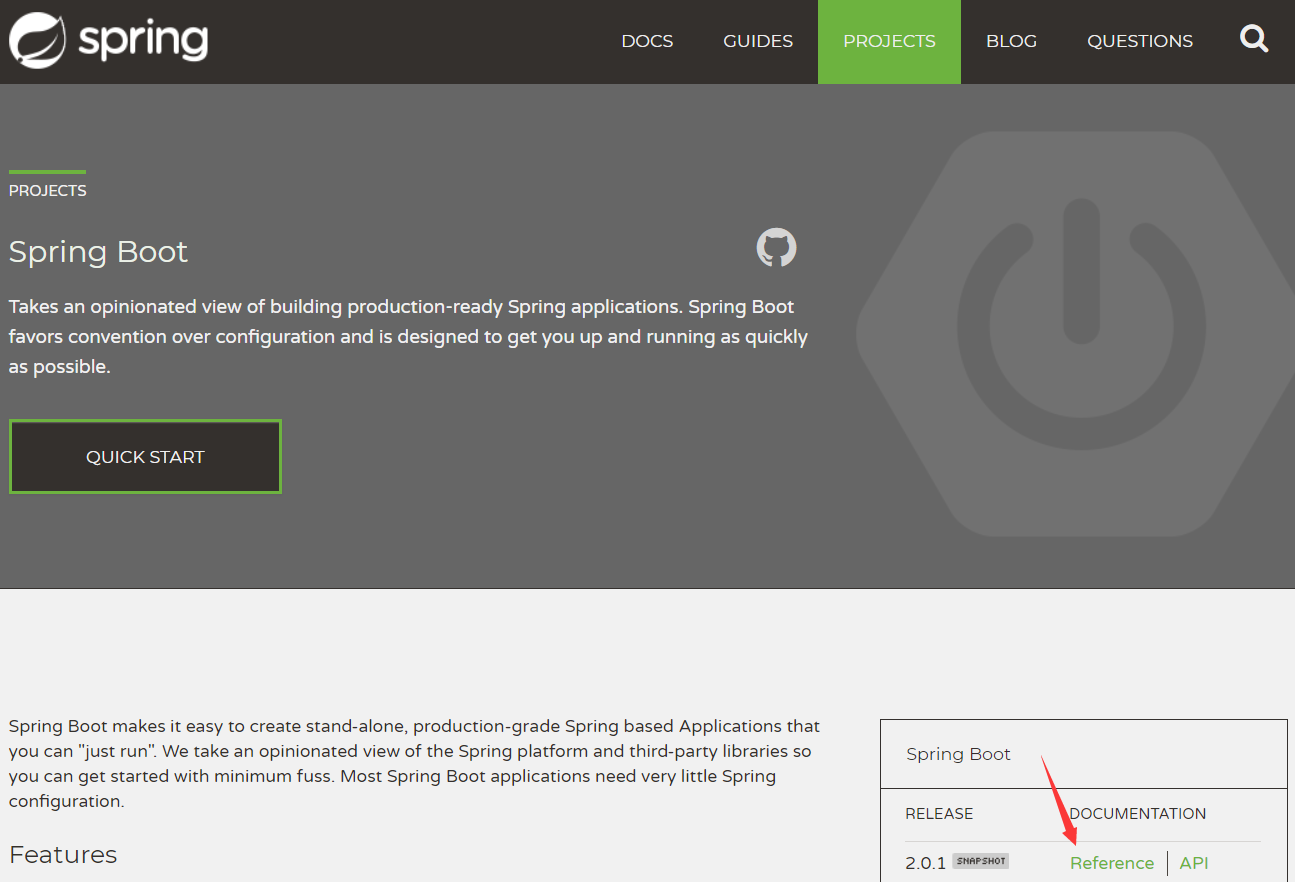
Task: Click the Spring Boot sidebar panel title
Action: [958, 754]
